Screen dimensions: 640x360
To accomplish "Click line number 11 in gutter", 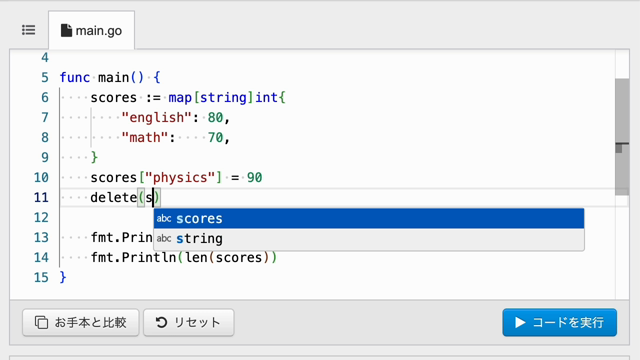I will point(41,198).
